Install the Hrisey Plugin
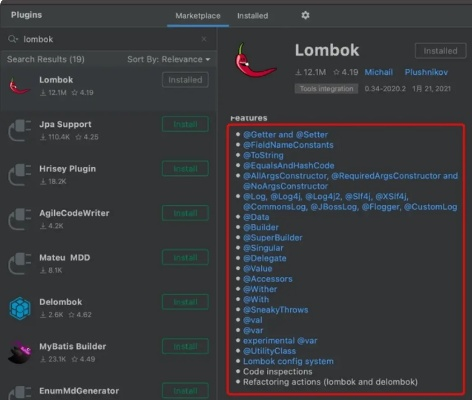The width and height of the screenshot is (472, 400). (185, 169)
